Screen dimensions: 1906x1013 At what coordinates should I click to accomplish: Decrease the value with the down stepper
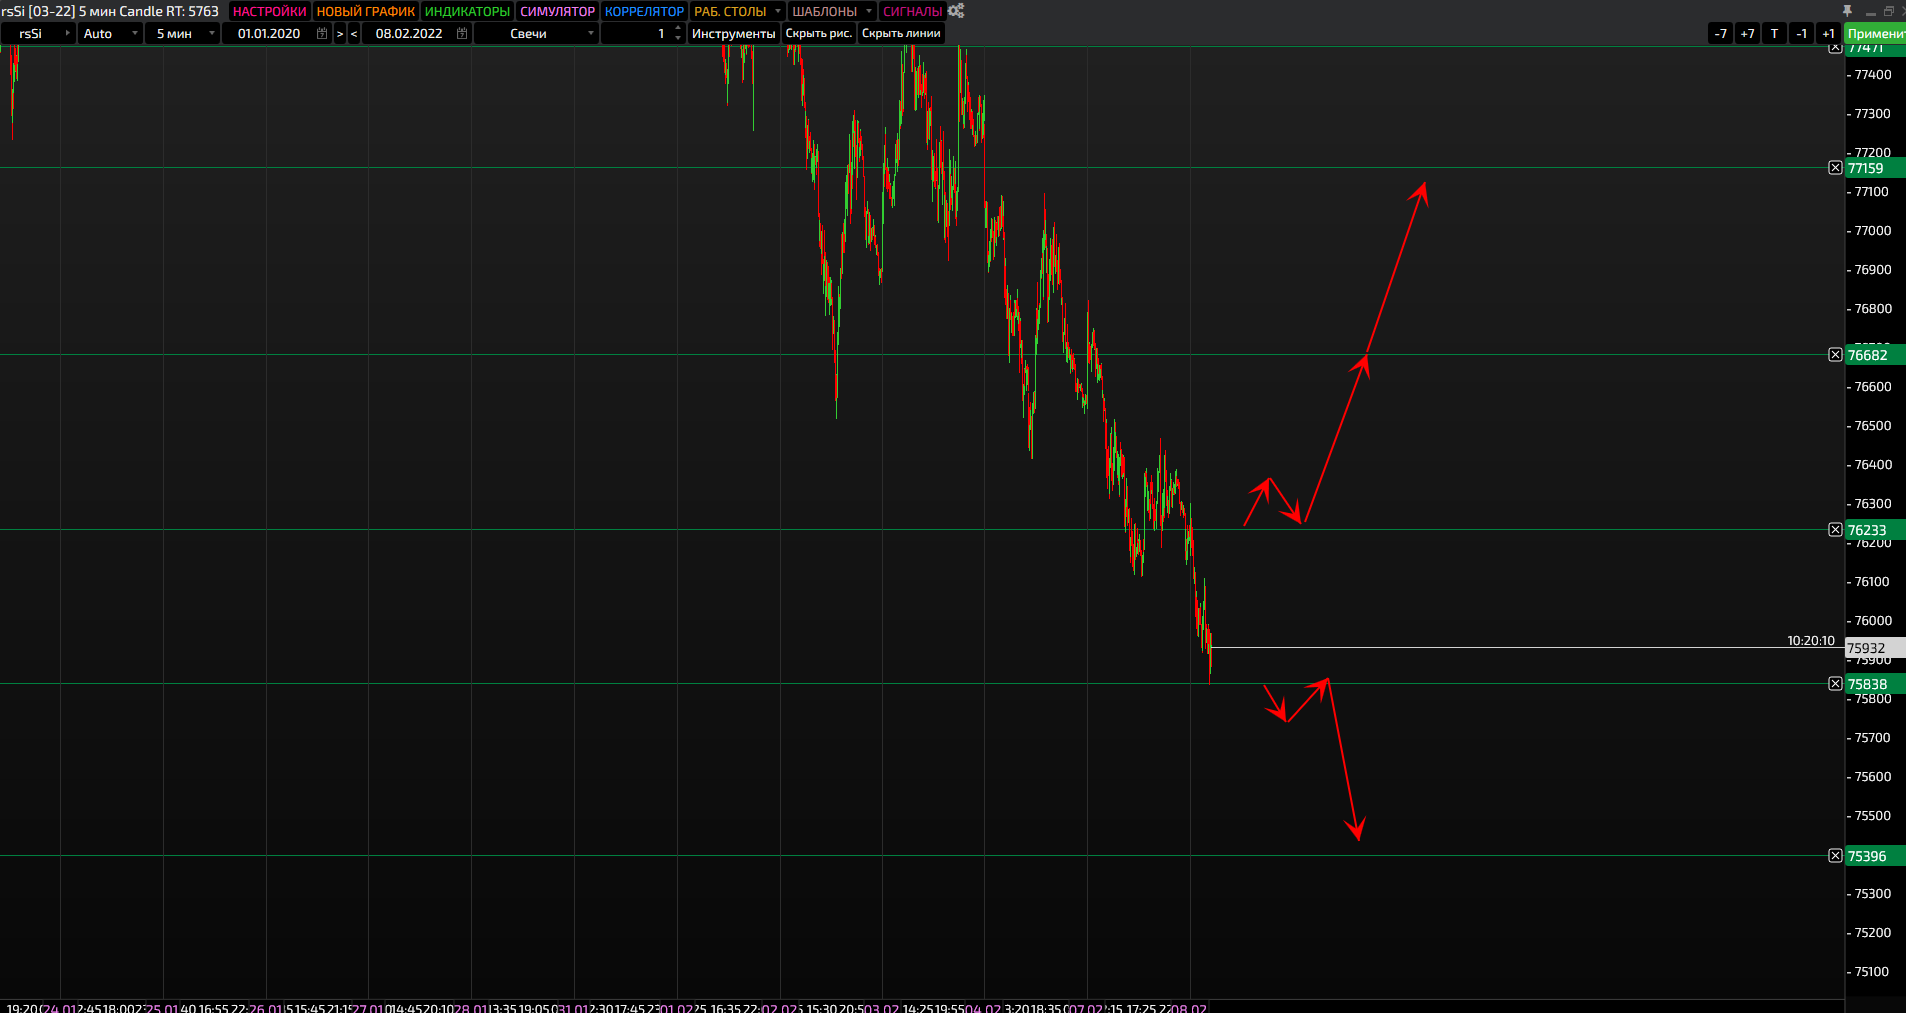point(678,38)
